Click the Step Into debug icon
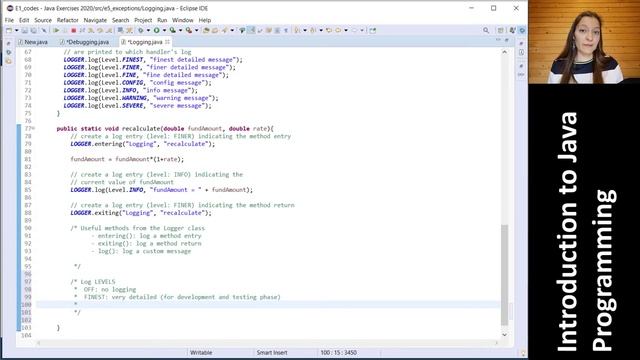This screenshot has width=640, height=360. pyautogui.click(x=91, y=30)
